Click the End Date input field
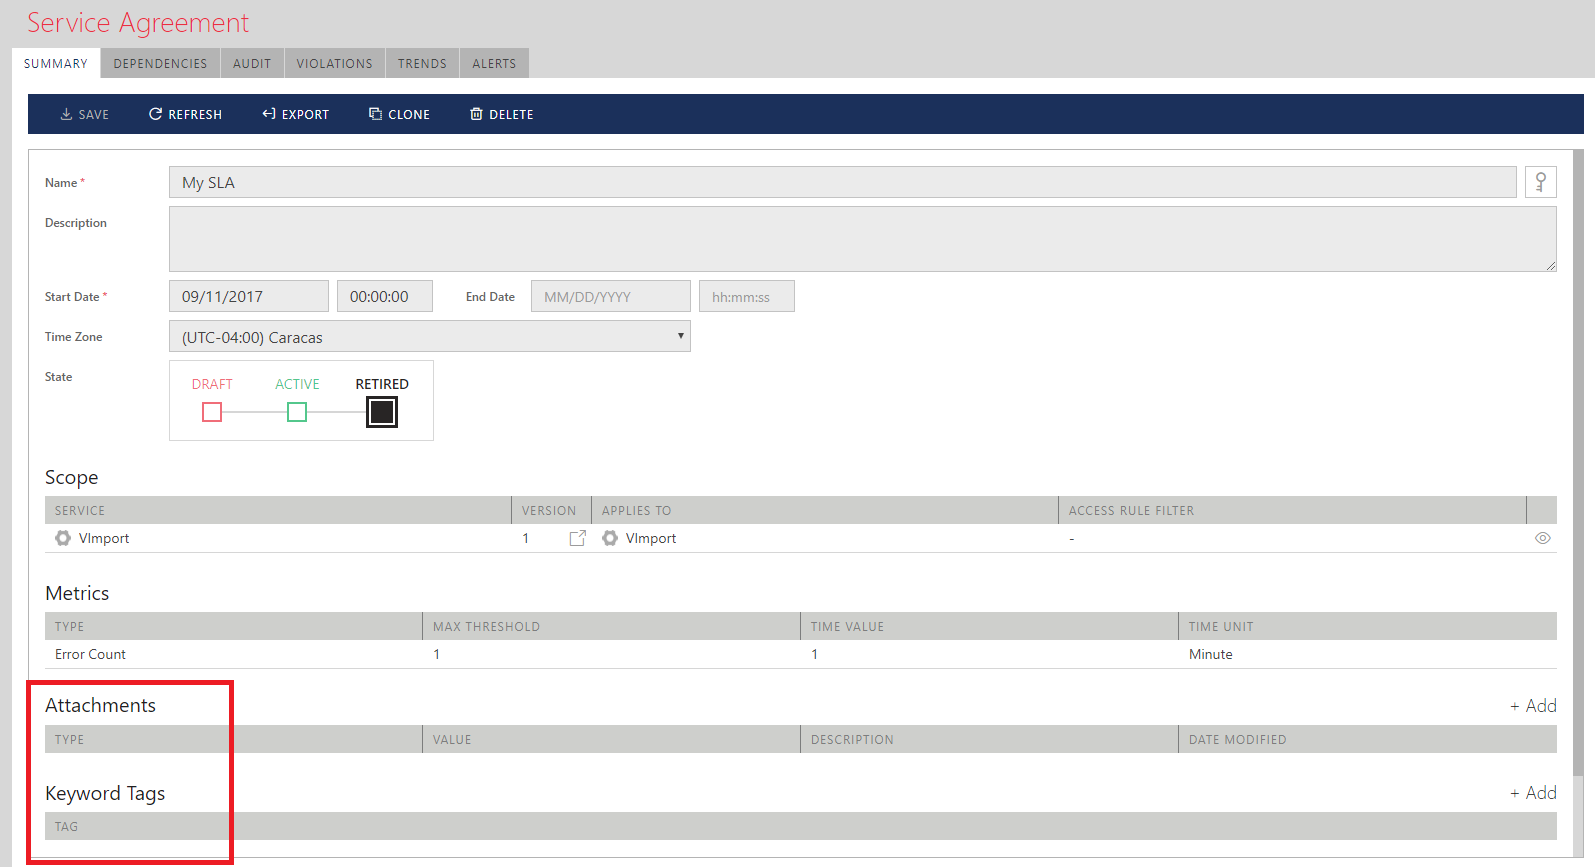 point(610,297)
